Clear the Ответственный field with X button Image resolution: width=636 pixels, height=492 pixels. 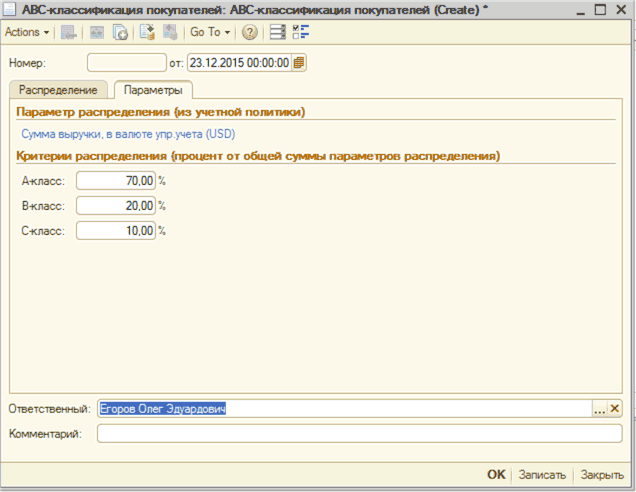615,409
